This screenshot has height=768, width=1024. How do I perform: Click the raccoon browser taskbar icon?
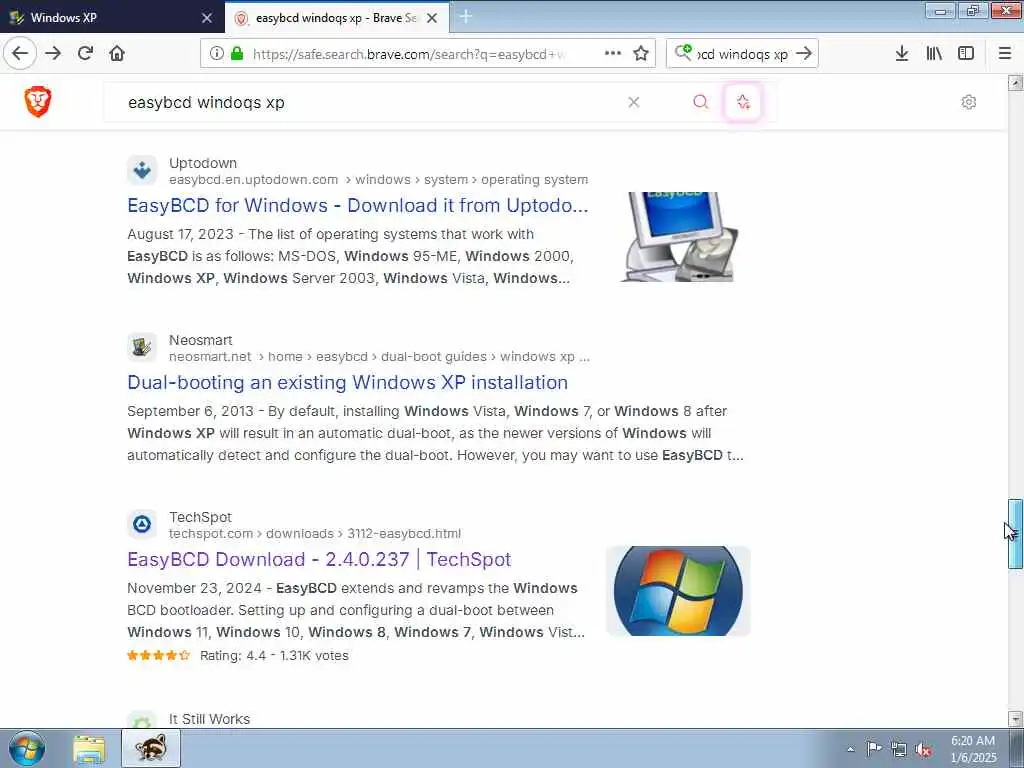[151, 748]
